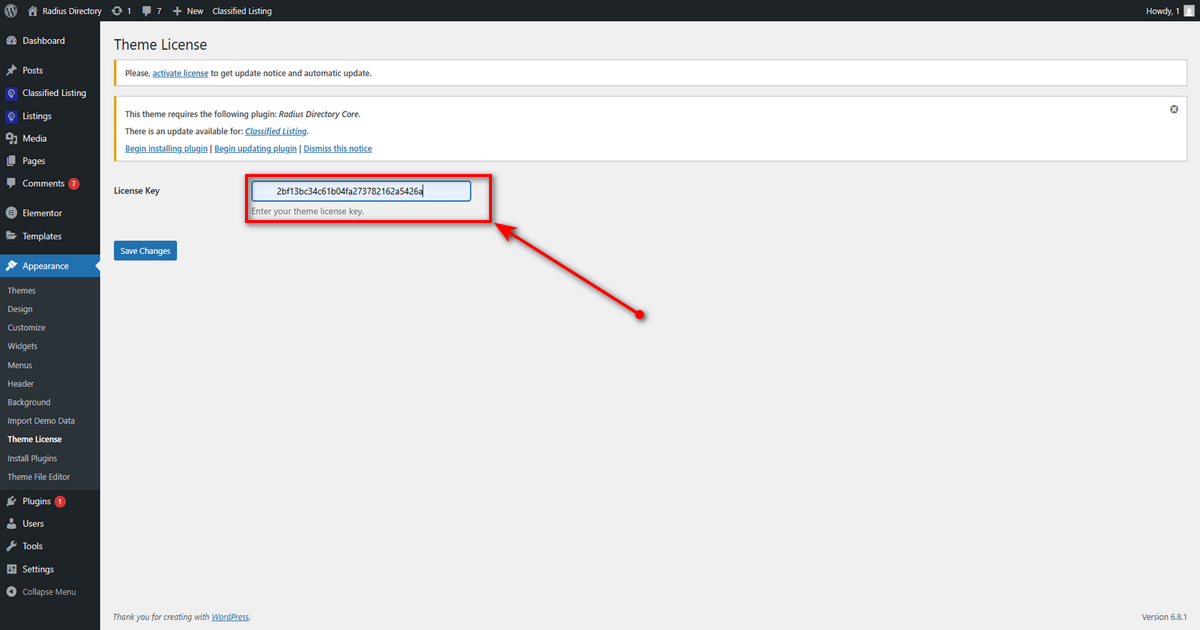Click the Templates folder icon
This screenshot has width=1200, height=630.
[11, 236]
